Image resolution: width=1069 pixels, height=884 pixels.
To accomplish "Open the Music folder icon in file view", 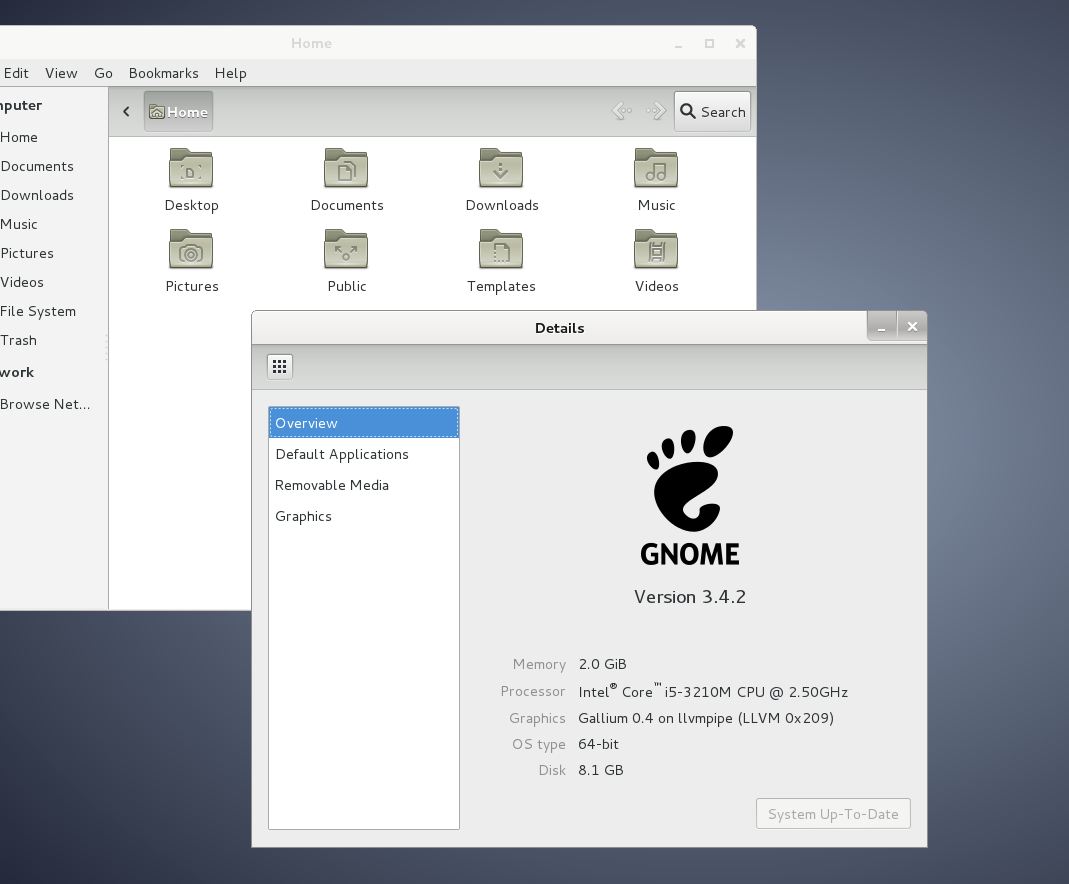I will (x=656, y=168).
